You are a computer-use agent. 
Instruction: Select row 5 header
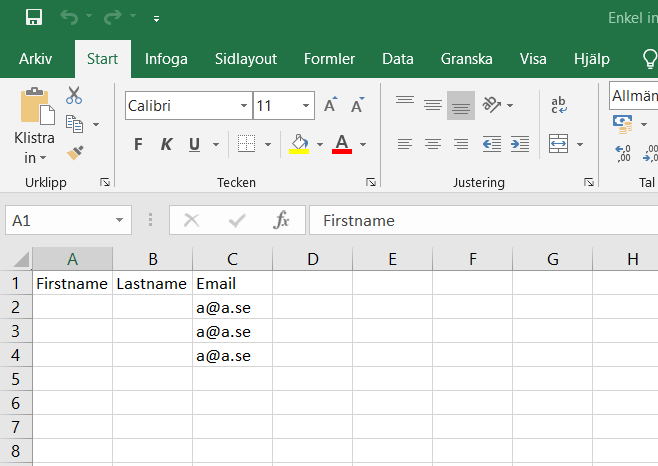click(x=16, y=379)
